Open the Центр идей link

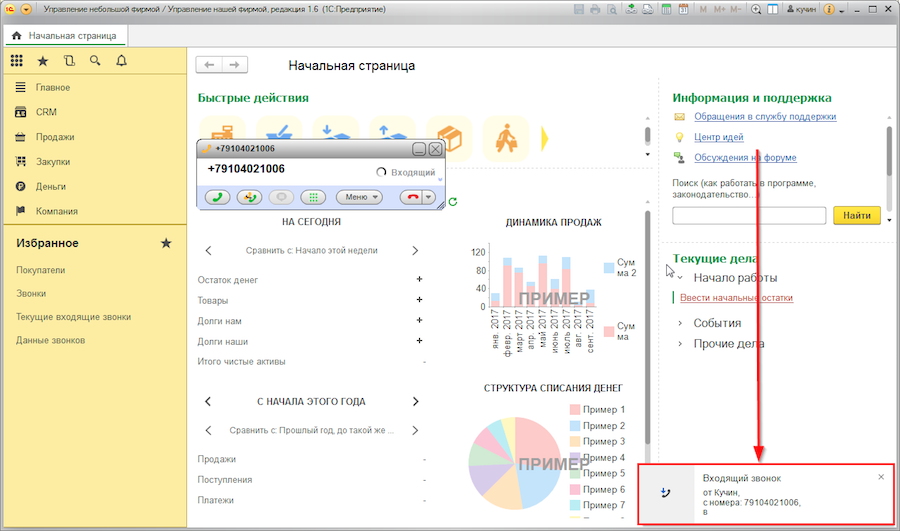[x=718, y=137]
